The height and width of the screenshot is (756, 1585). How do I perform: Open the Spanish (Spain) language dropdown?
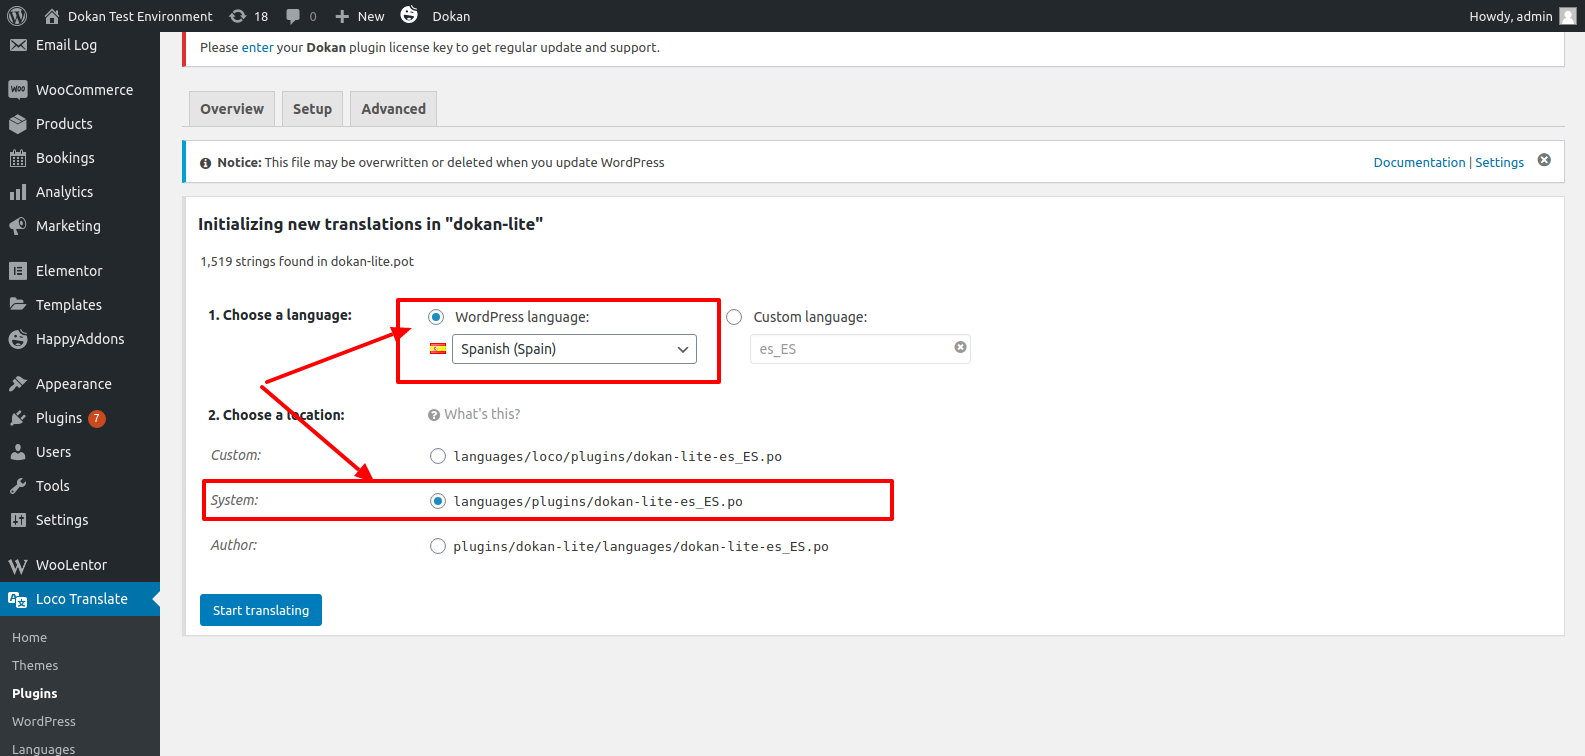(x=574, y=349)
